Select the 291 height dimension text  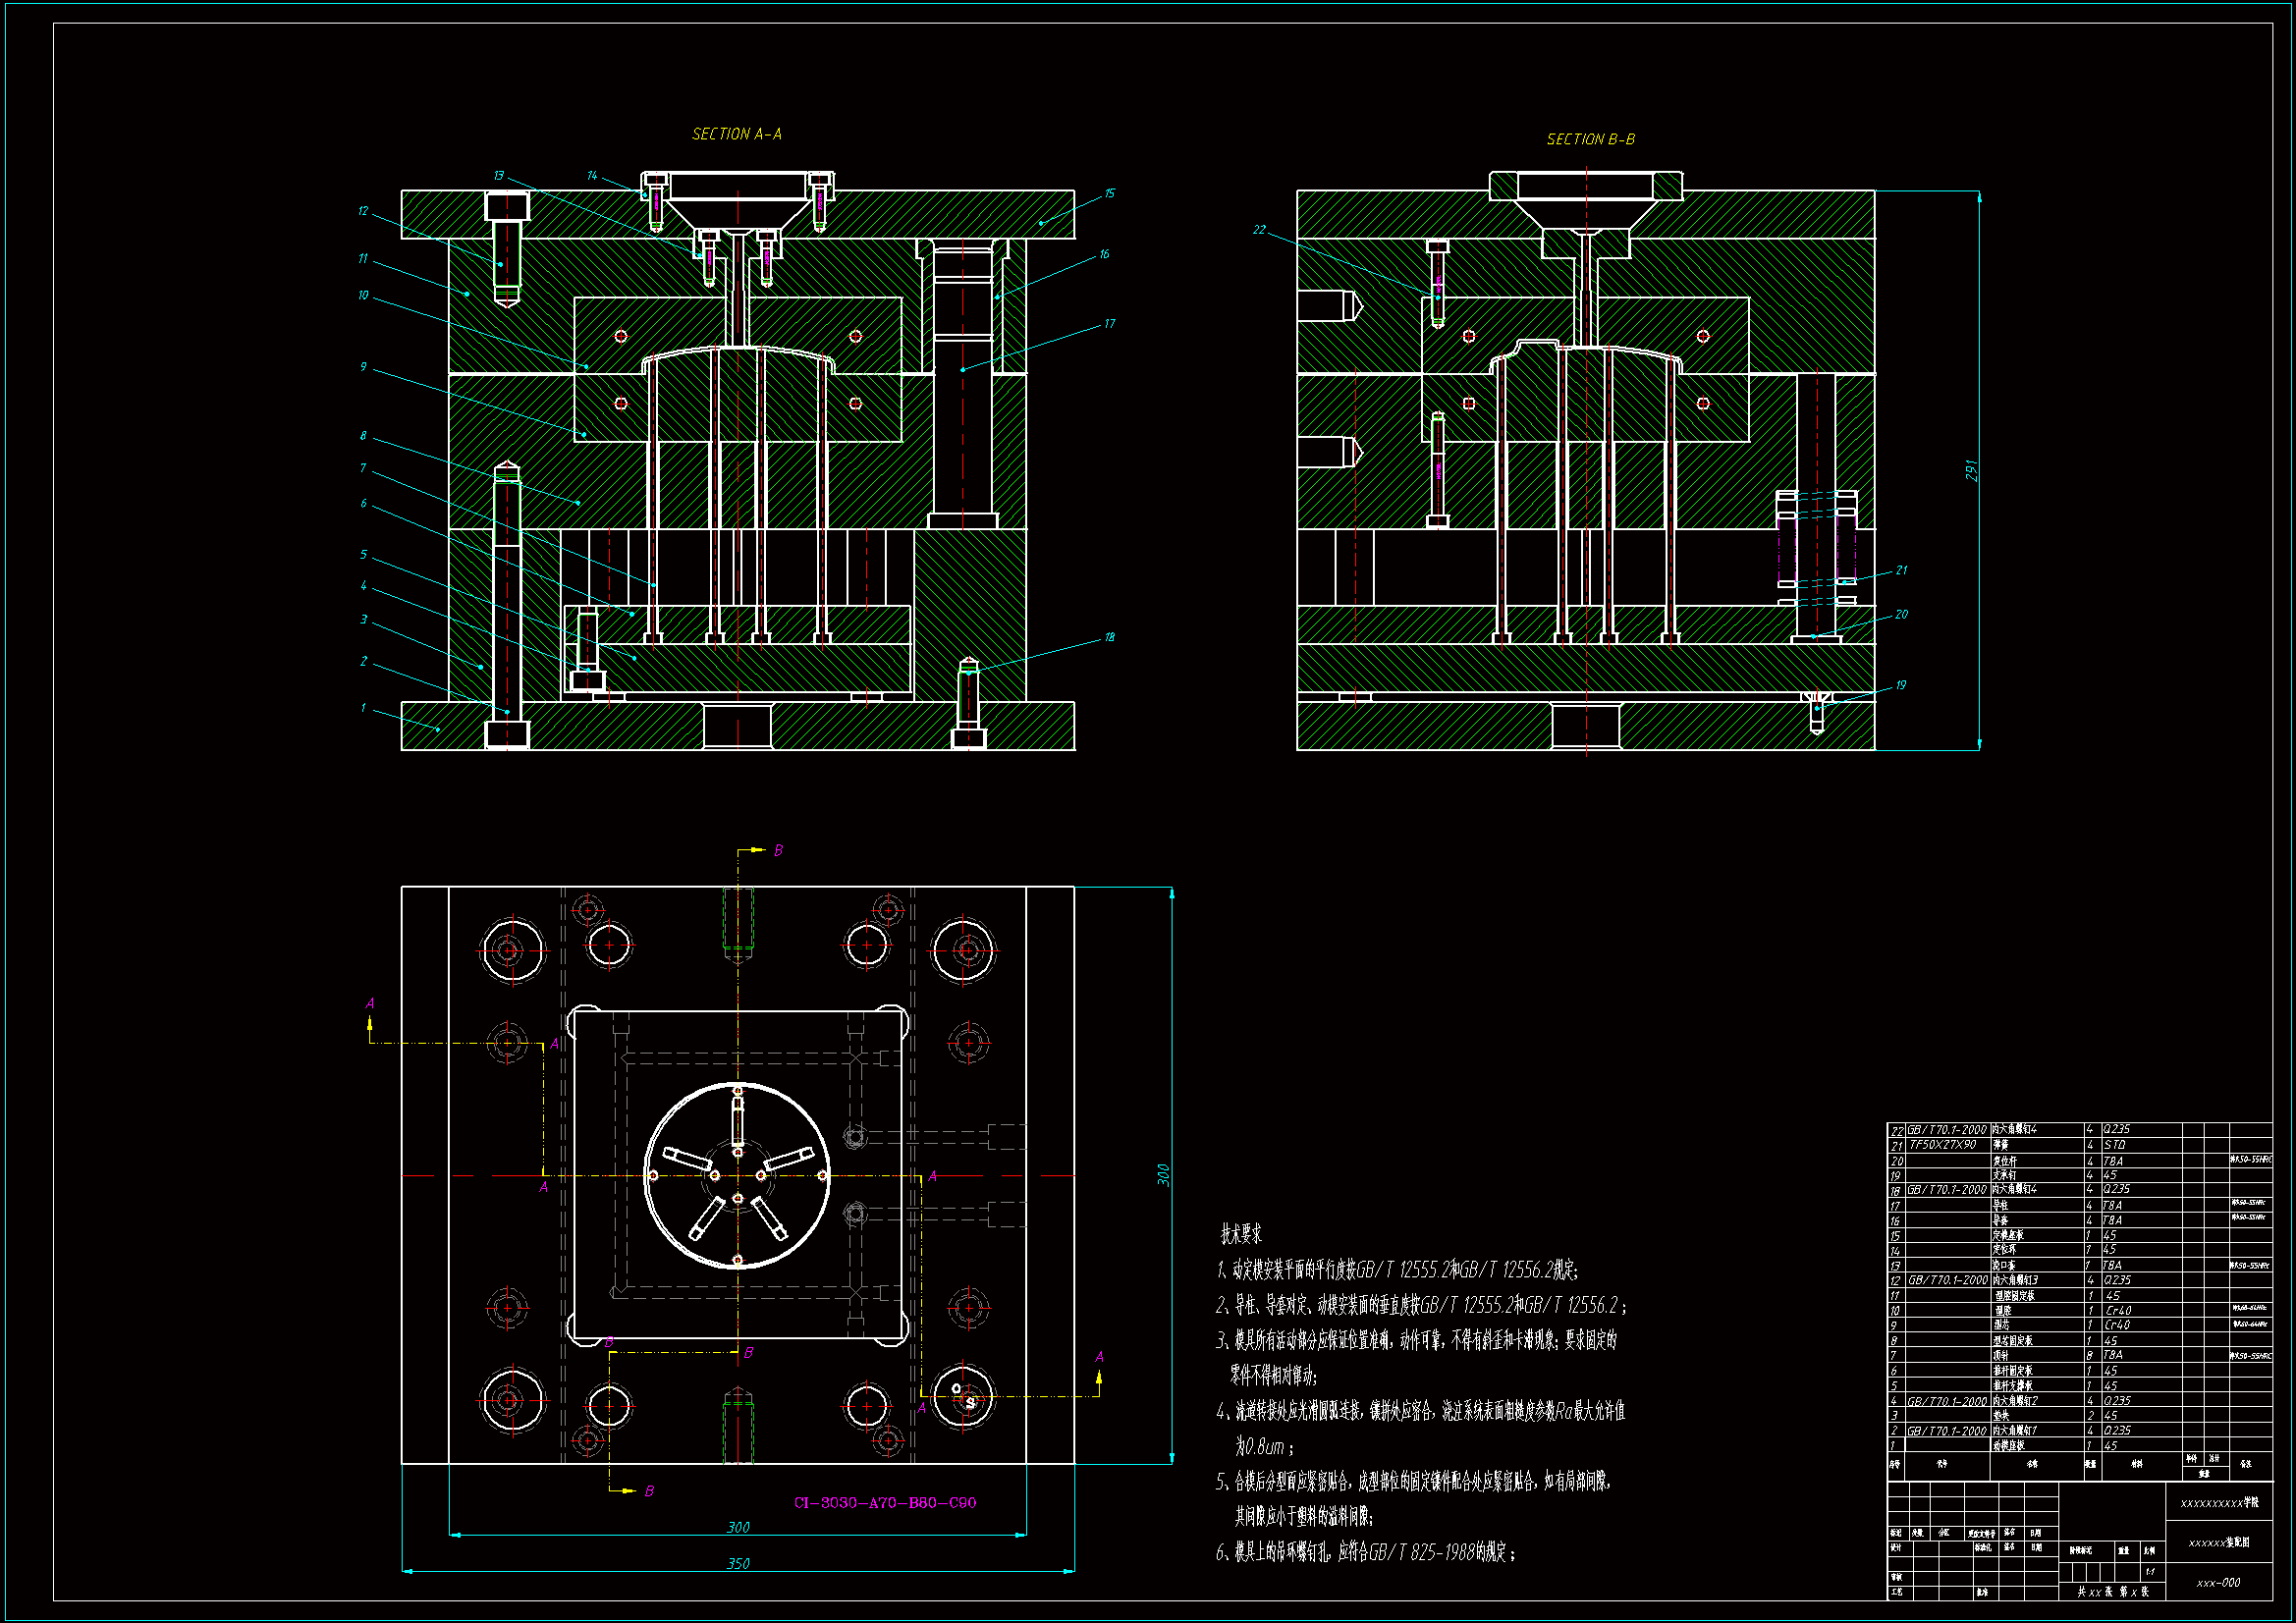[x=1971, y=470]
